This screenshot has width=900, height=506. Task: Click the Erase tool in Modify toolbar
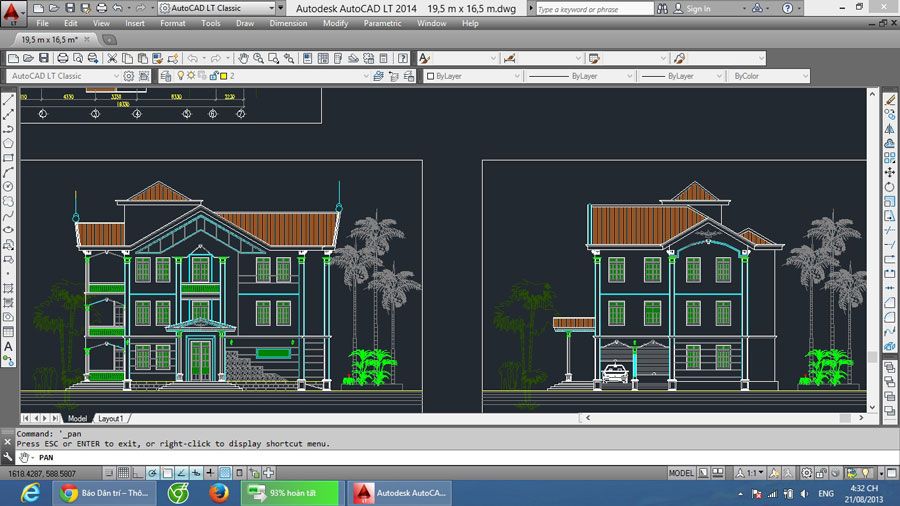coord(889,100)
